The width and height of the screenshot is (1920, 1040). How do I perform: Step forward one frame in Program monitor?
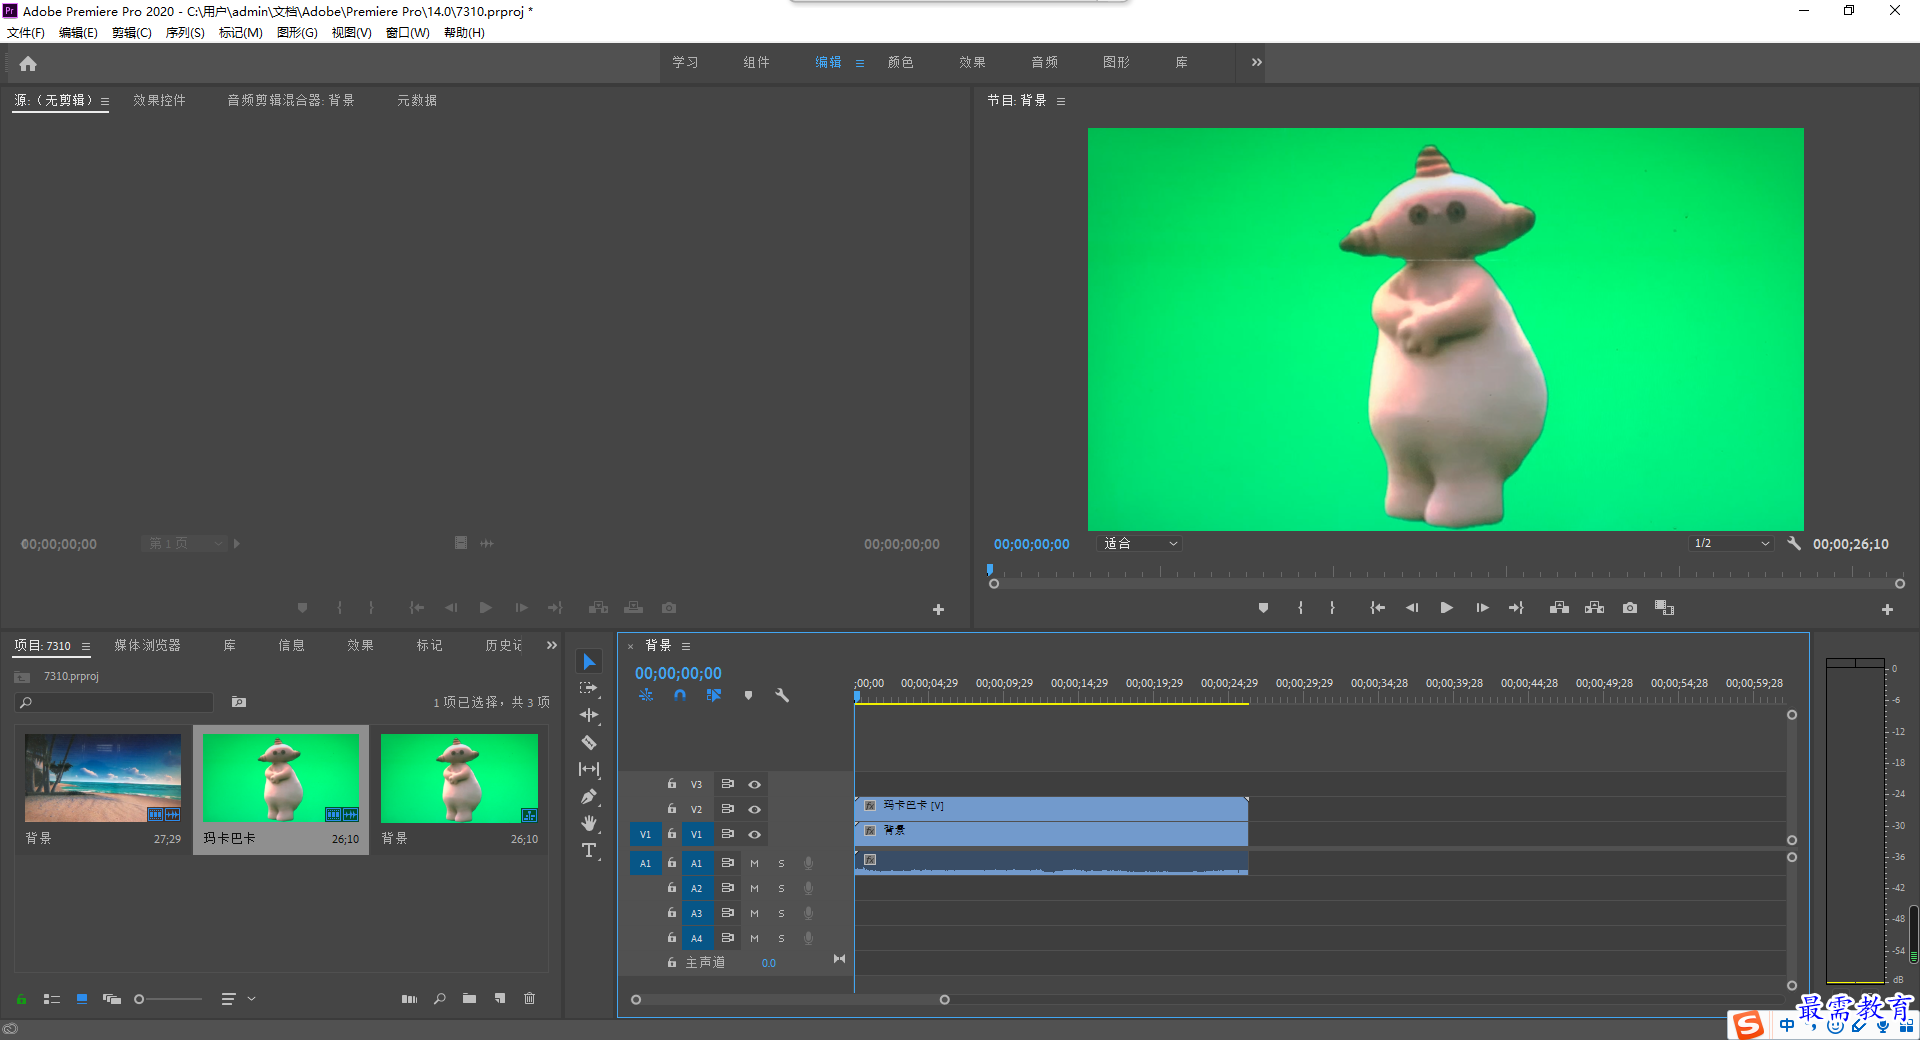[x=1482, y=608]
